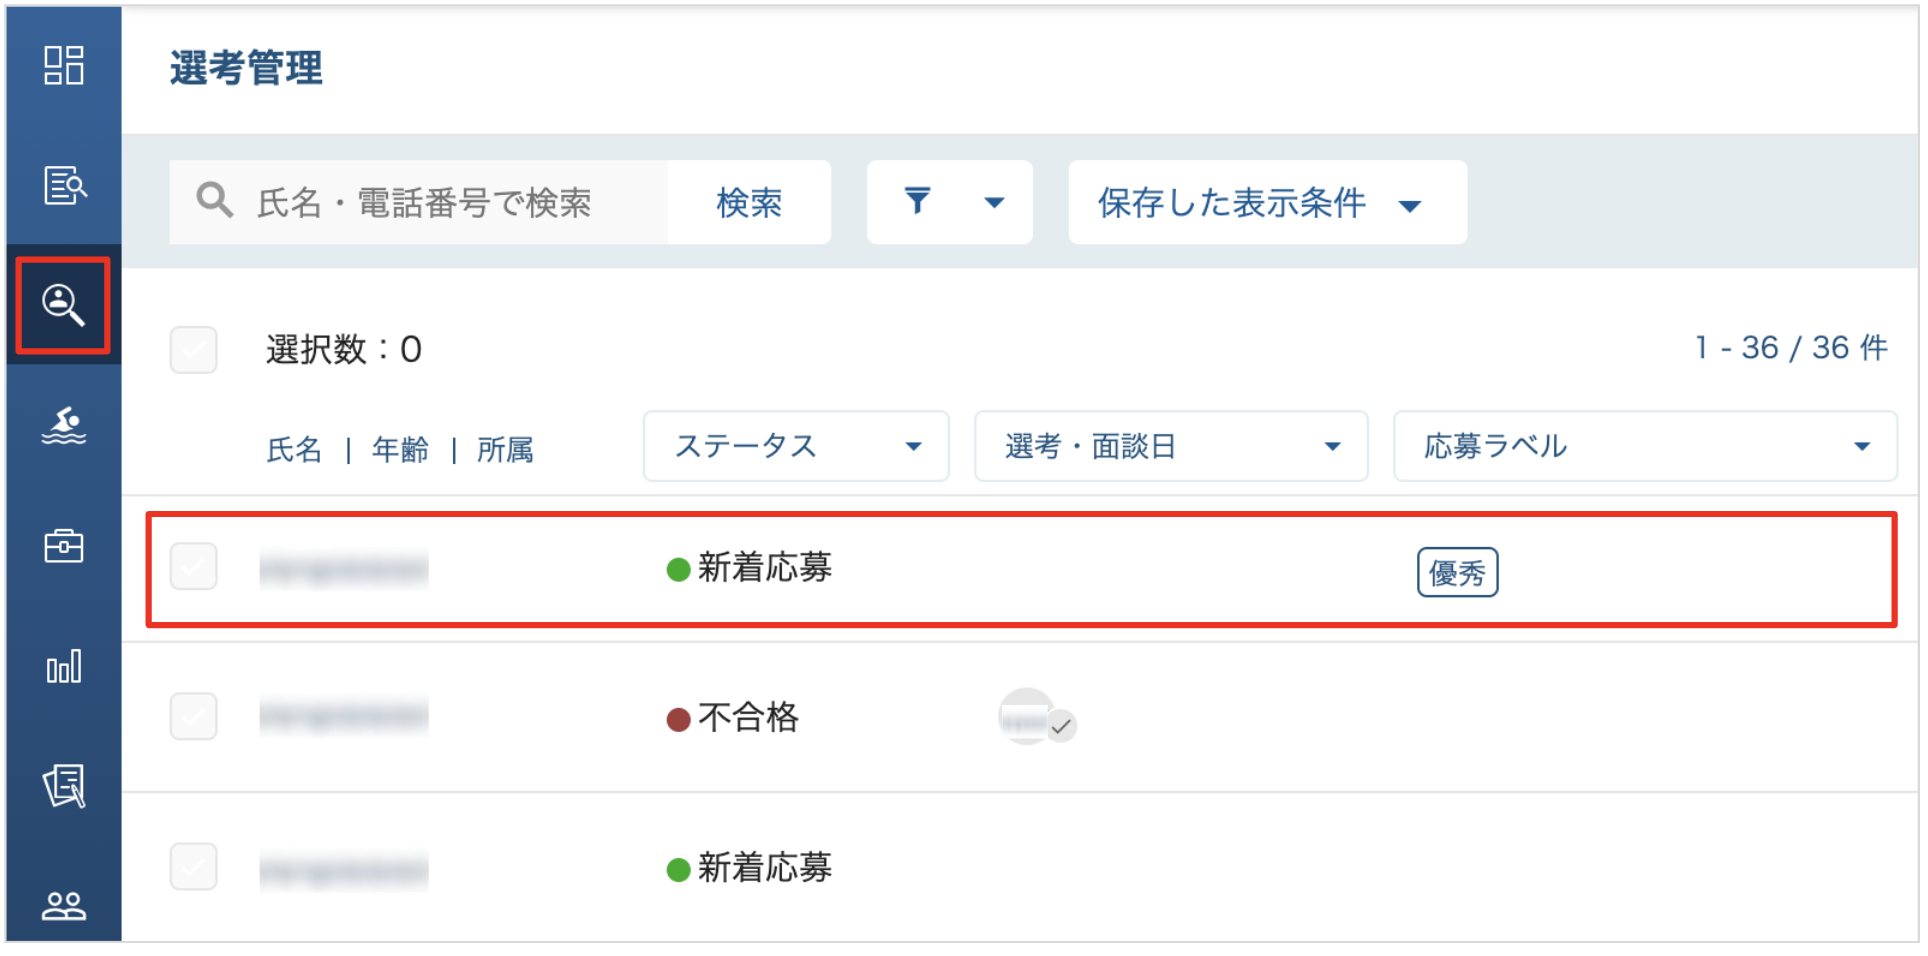Open the documents pen icon in sidebar

pos(63,786)
